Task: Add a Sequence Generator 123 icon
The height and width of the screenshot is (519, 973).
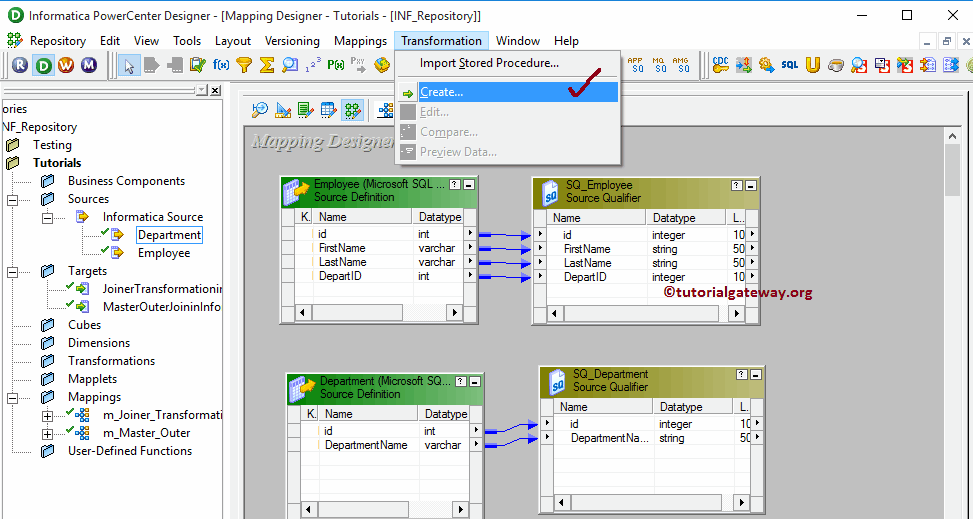Action: 313,65
